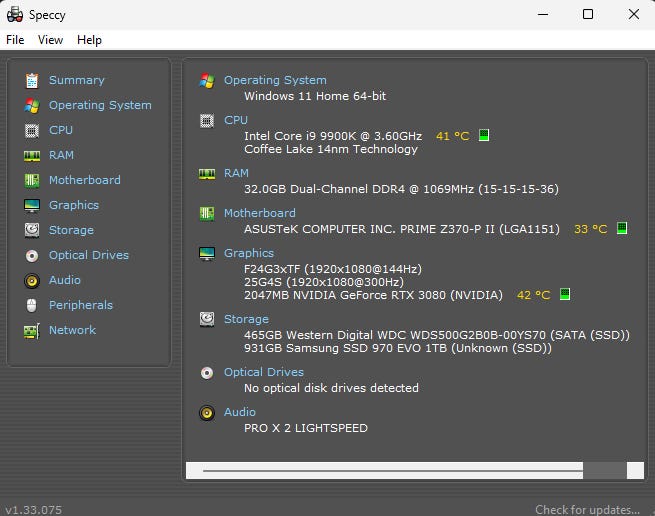This screenshot has height=516, width=655.
Task: Select Summary in the sidebar
Action: tap(77, 80)
